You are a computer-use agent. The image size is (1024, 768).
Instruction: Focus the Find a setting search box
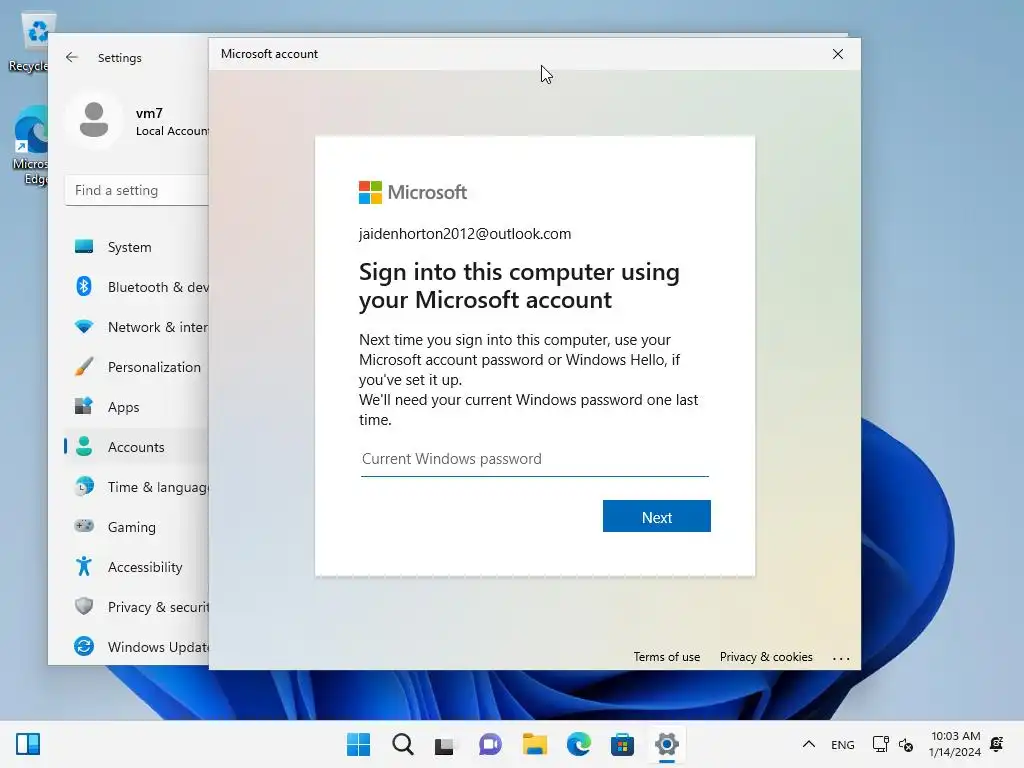point(136,190)
